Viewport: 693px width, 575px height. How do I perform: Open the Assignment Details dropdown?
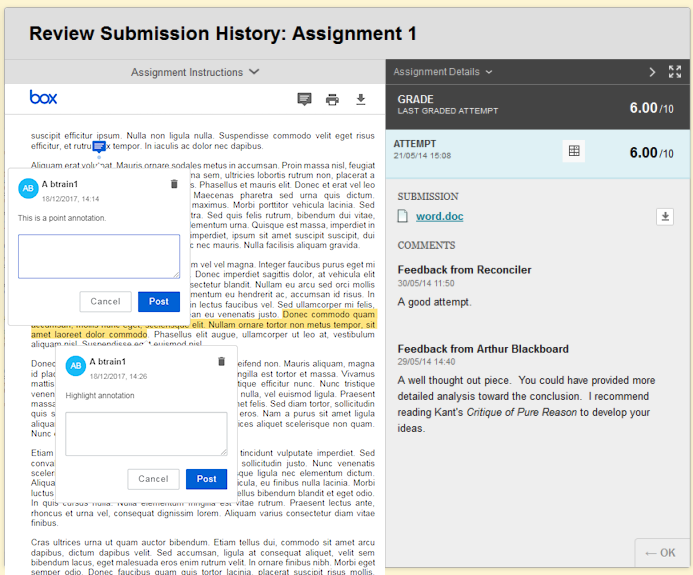pos(442,72)
